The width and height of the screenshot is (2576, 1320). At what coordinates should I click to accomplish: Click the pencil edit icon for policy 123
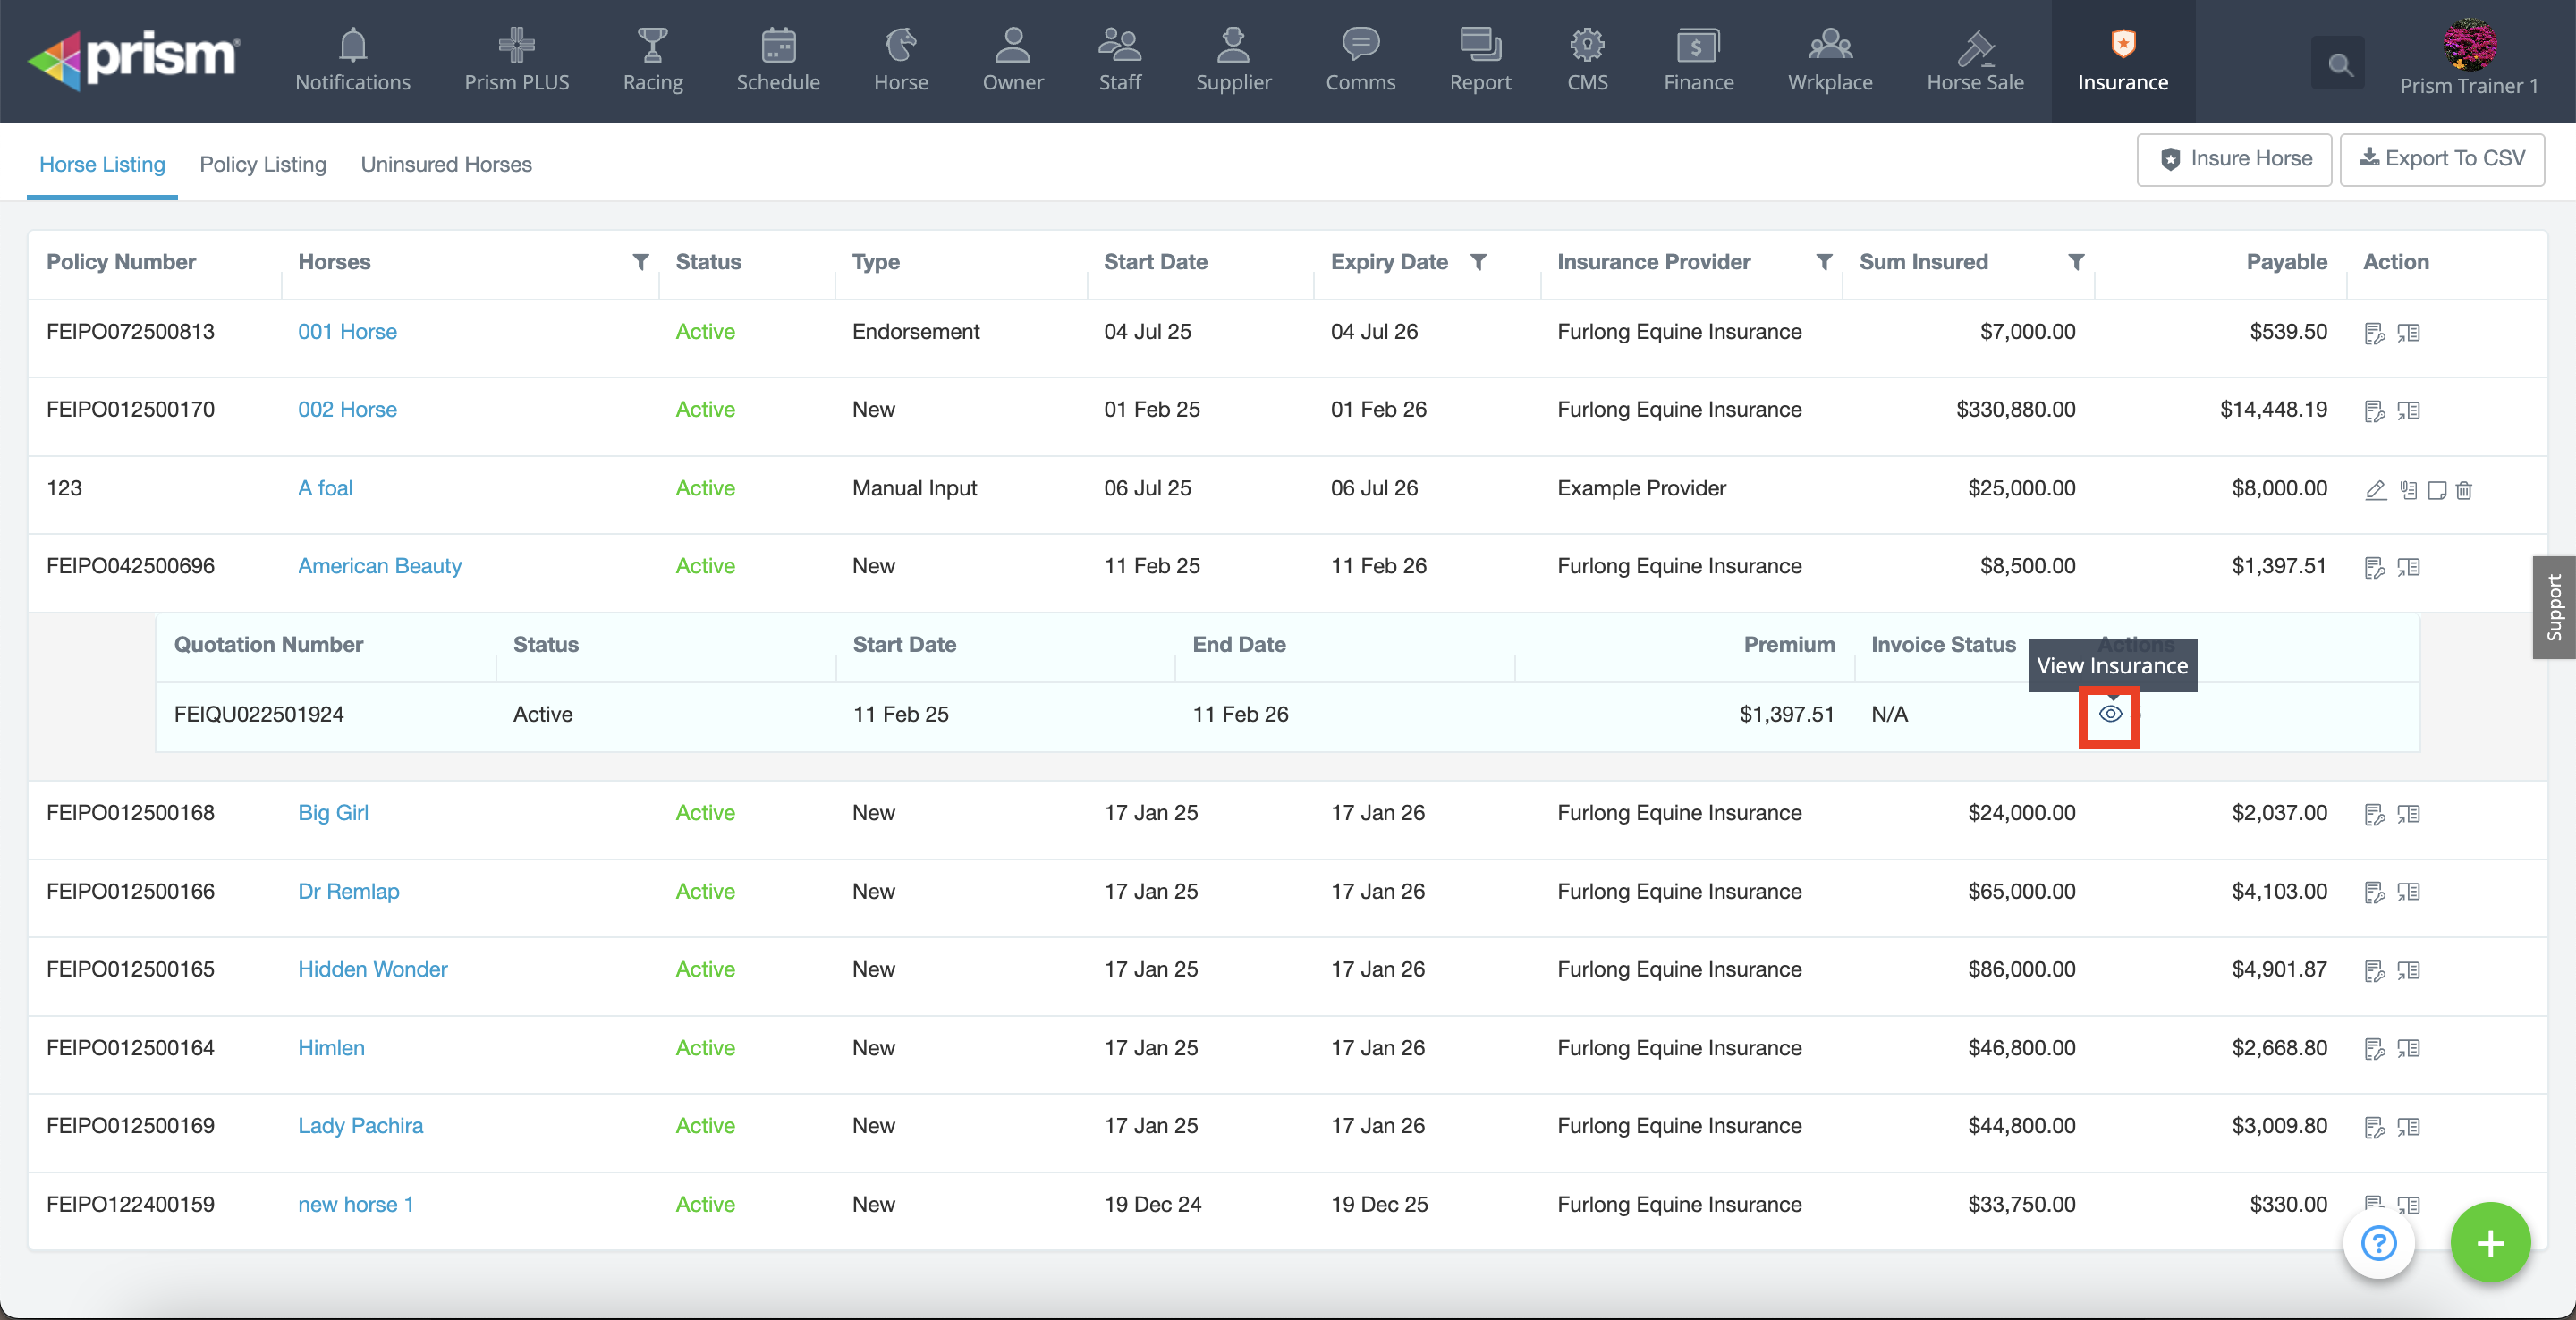coord(2375,490)
